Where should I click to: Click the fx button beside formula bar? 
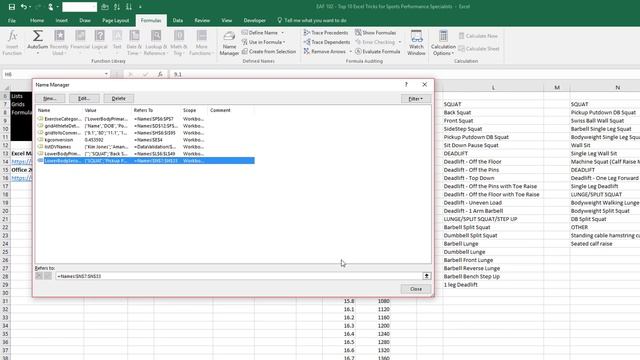coord(160,74)
